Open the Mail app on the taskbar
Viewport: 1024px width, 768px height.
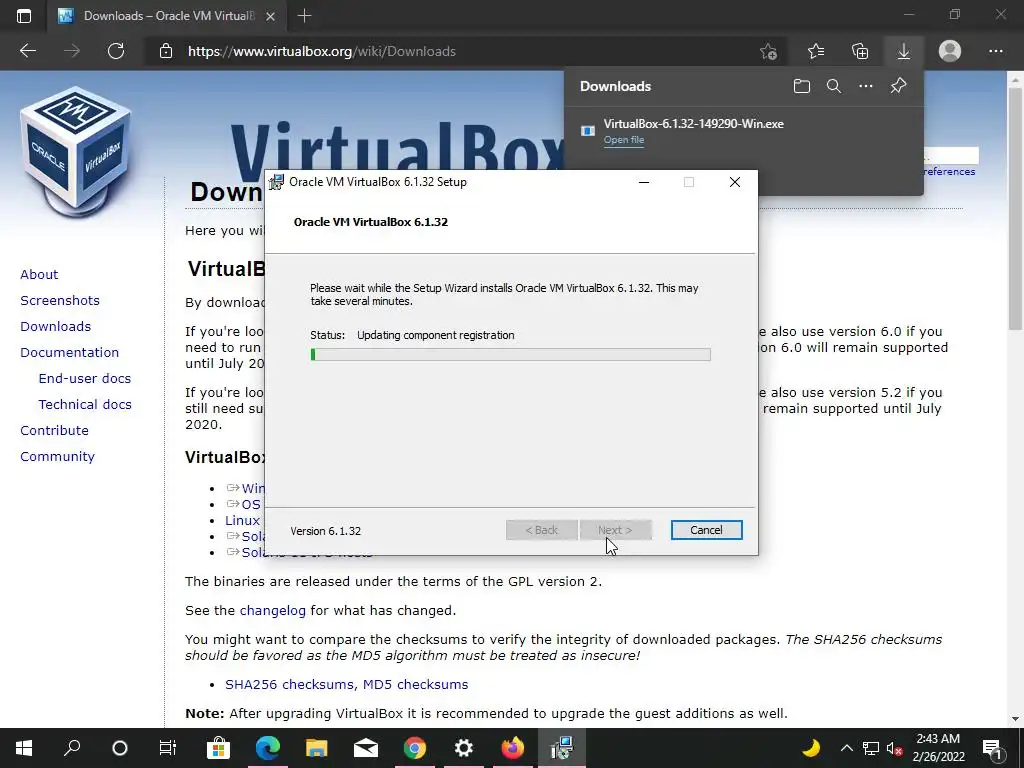click(366, 748)
